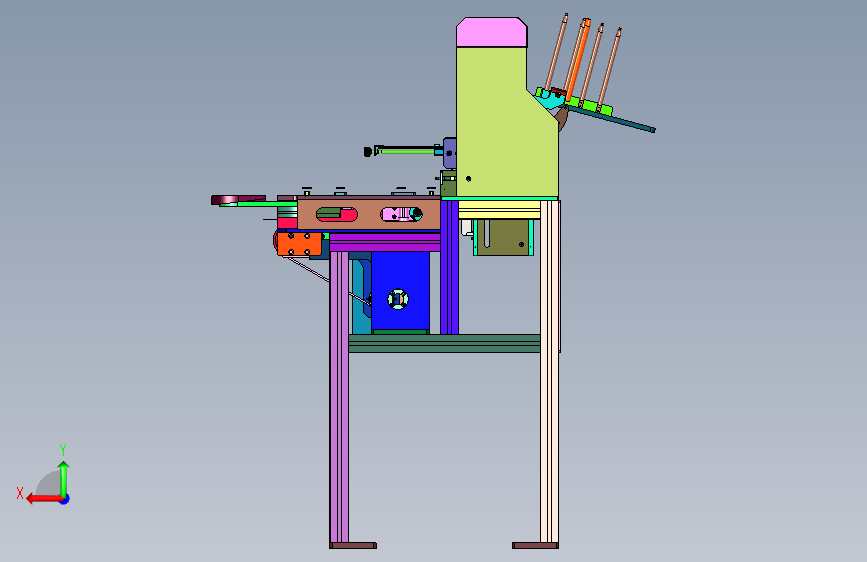Pick the bright orange rod on the rack
Image resolution: width=867 pixels, height=562 pixels.
click(578, 59)
